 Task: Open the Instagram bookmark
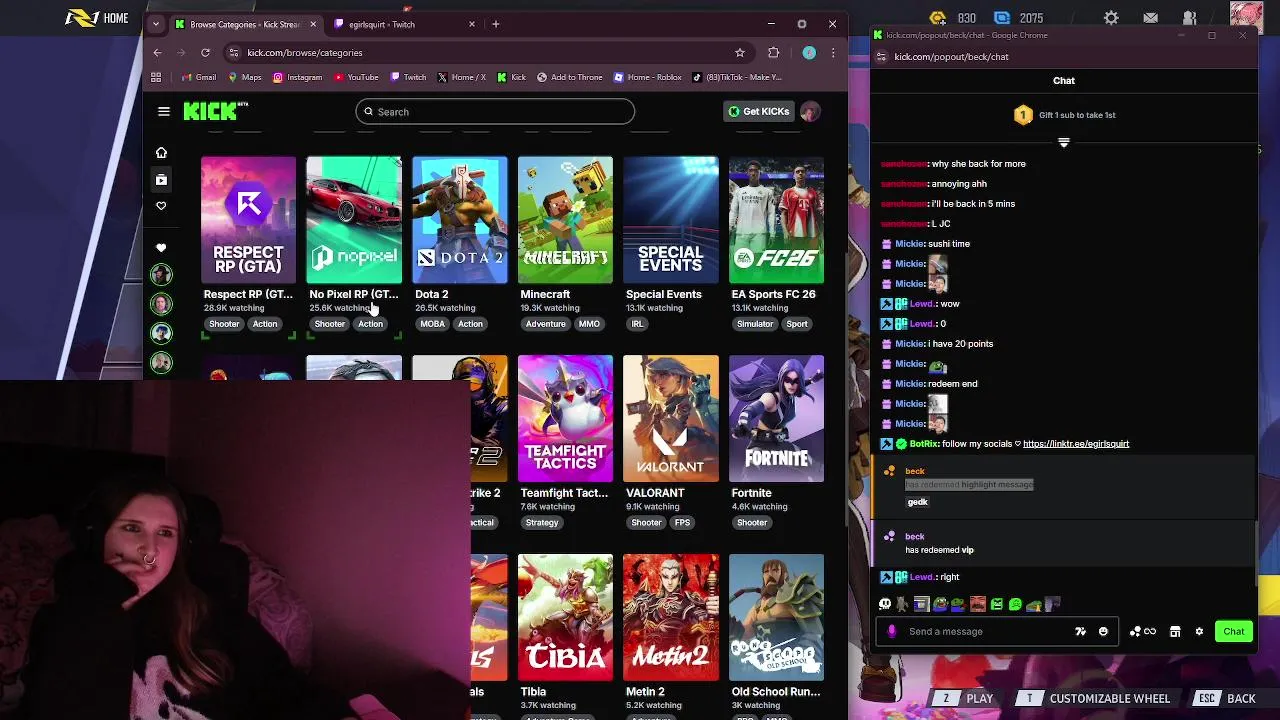pos(298,77)
